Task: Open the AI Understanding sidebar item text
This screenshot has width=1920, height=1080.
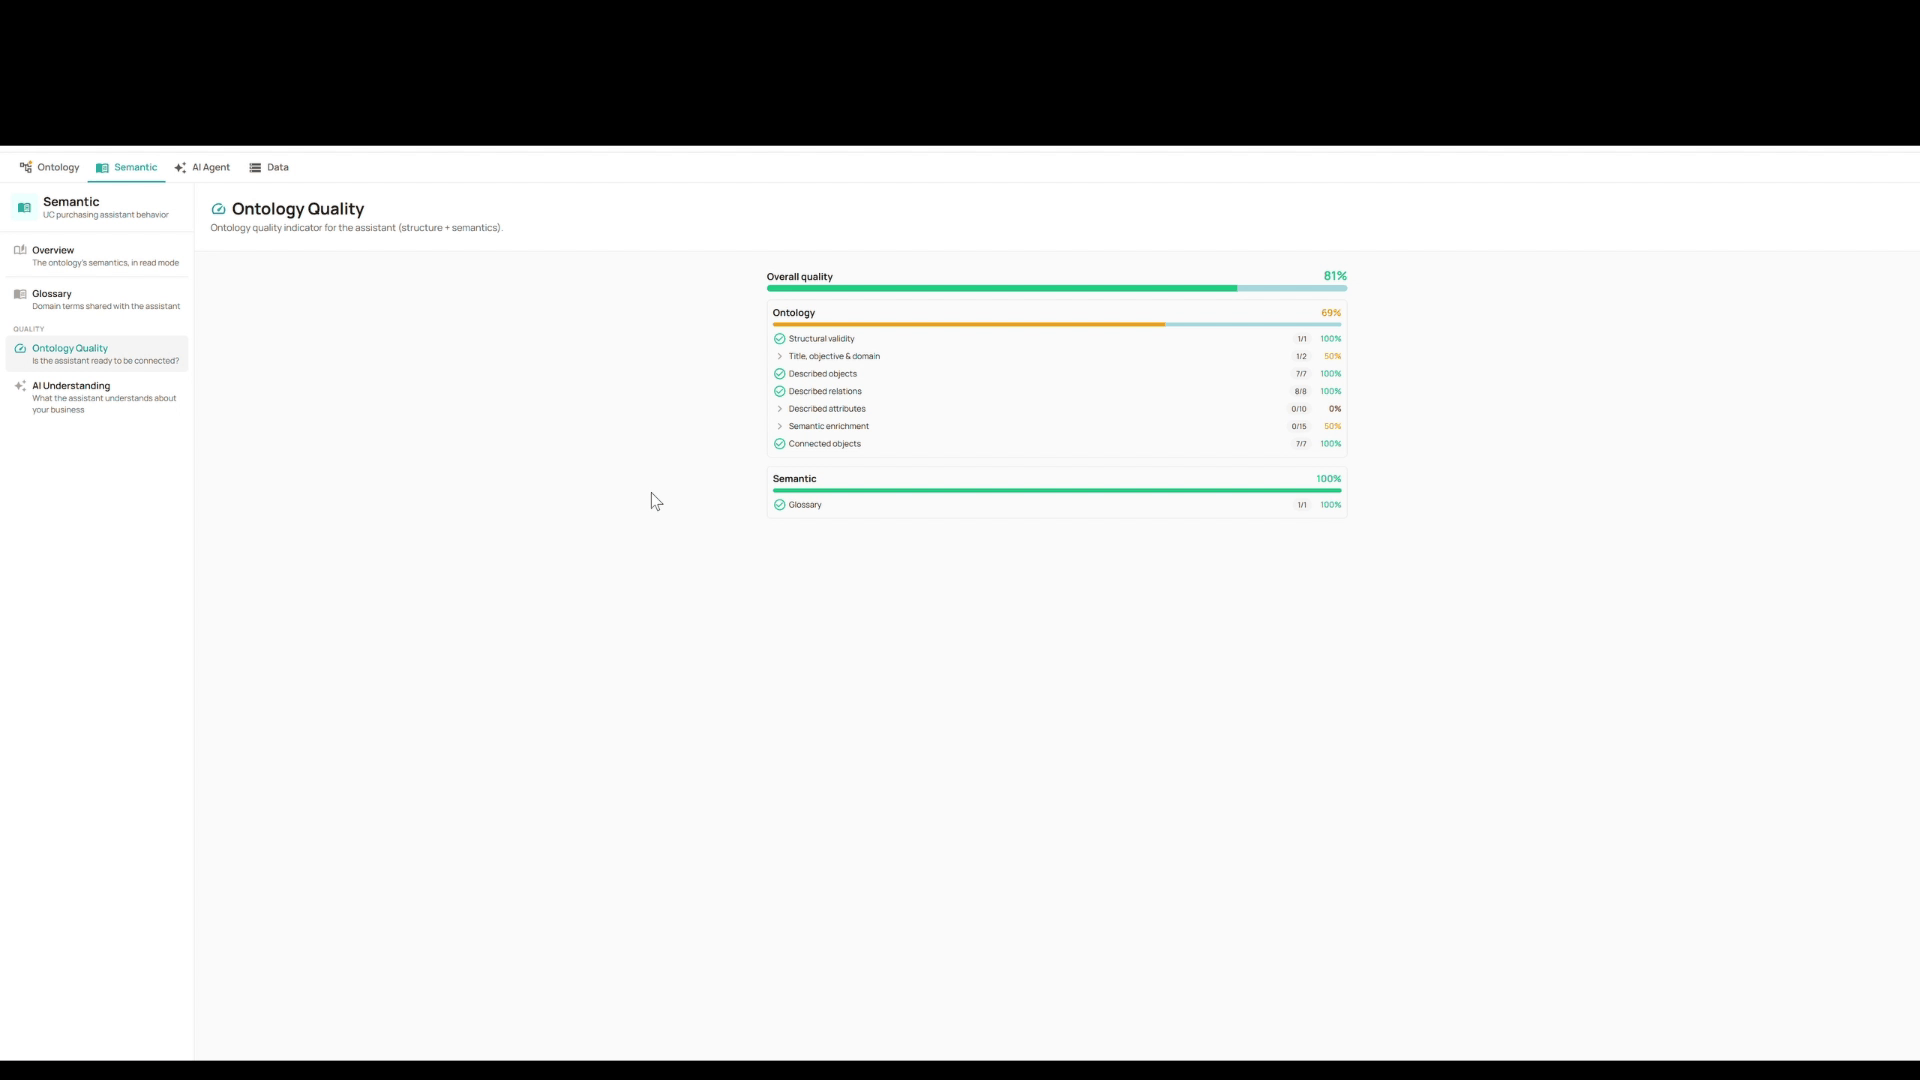Action: coord(71,386)
